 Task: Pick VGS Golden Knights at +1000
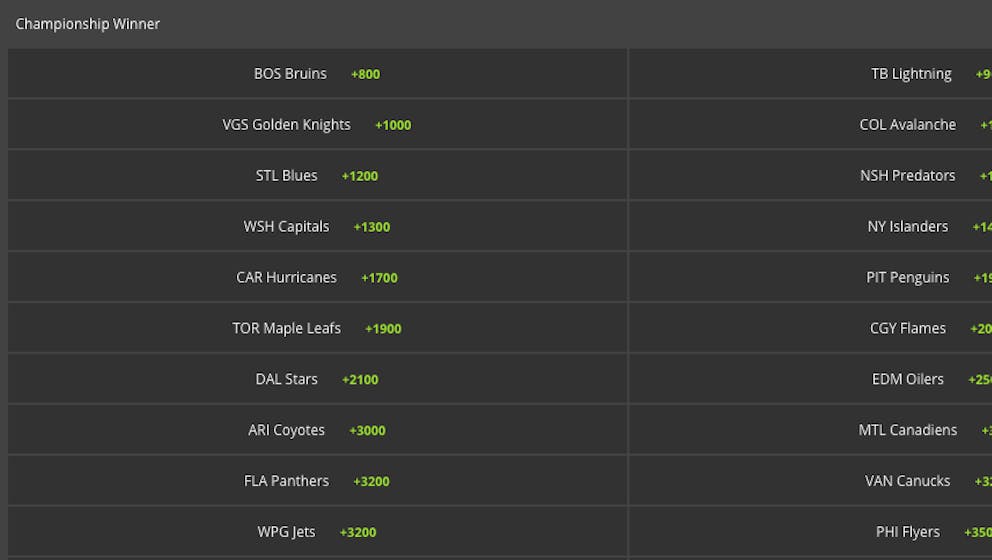click(317, 125)
